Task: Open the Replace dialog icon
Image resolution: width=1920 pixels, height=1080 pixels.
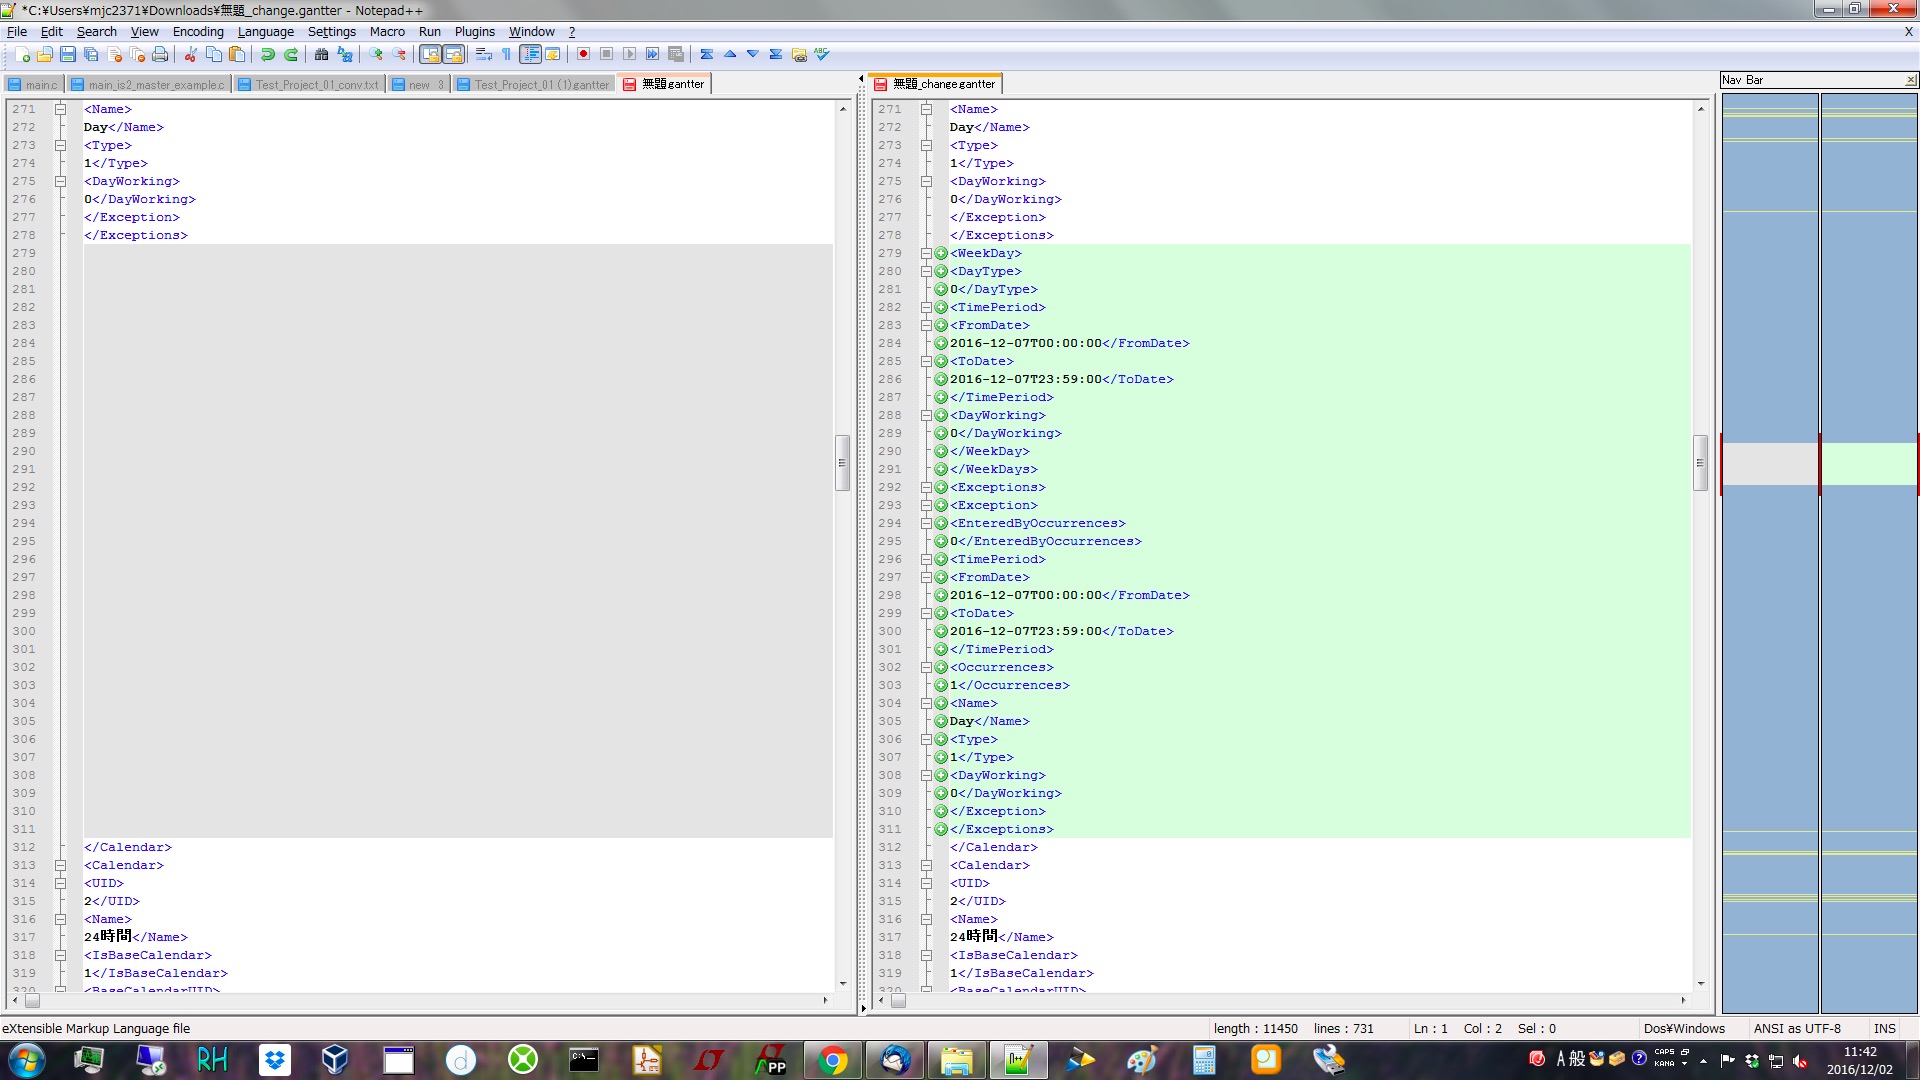Action: tap(345, 54)
